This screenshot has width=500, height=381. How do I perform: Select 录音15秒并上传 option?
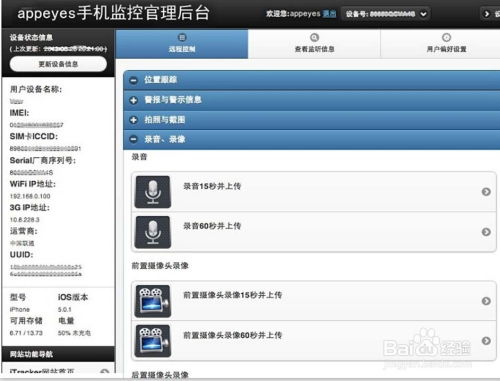[314, 192]
